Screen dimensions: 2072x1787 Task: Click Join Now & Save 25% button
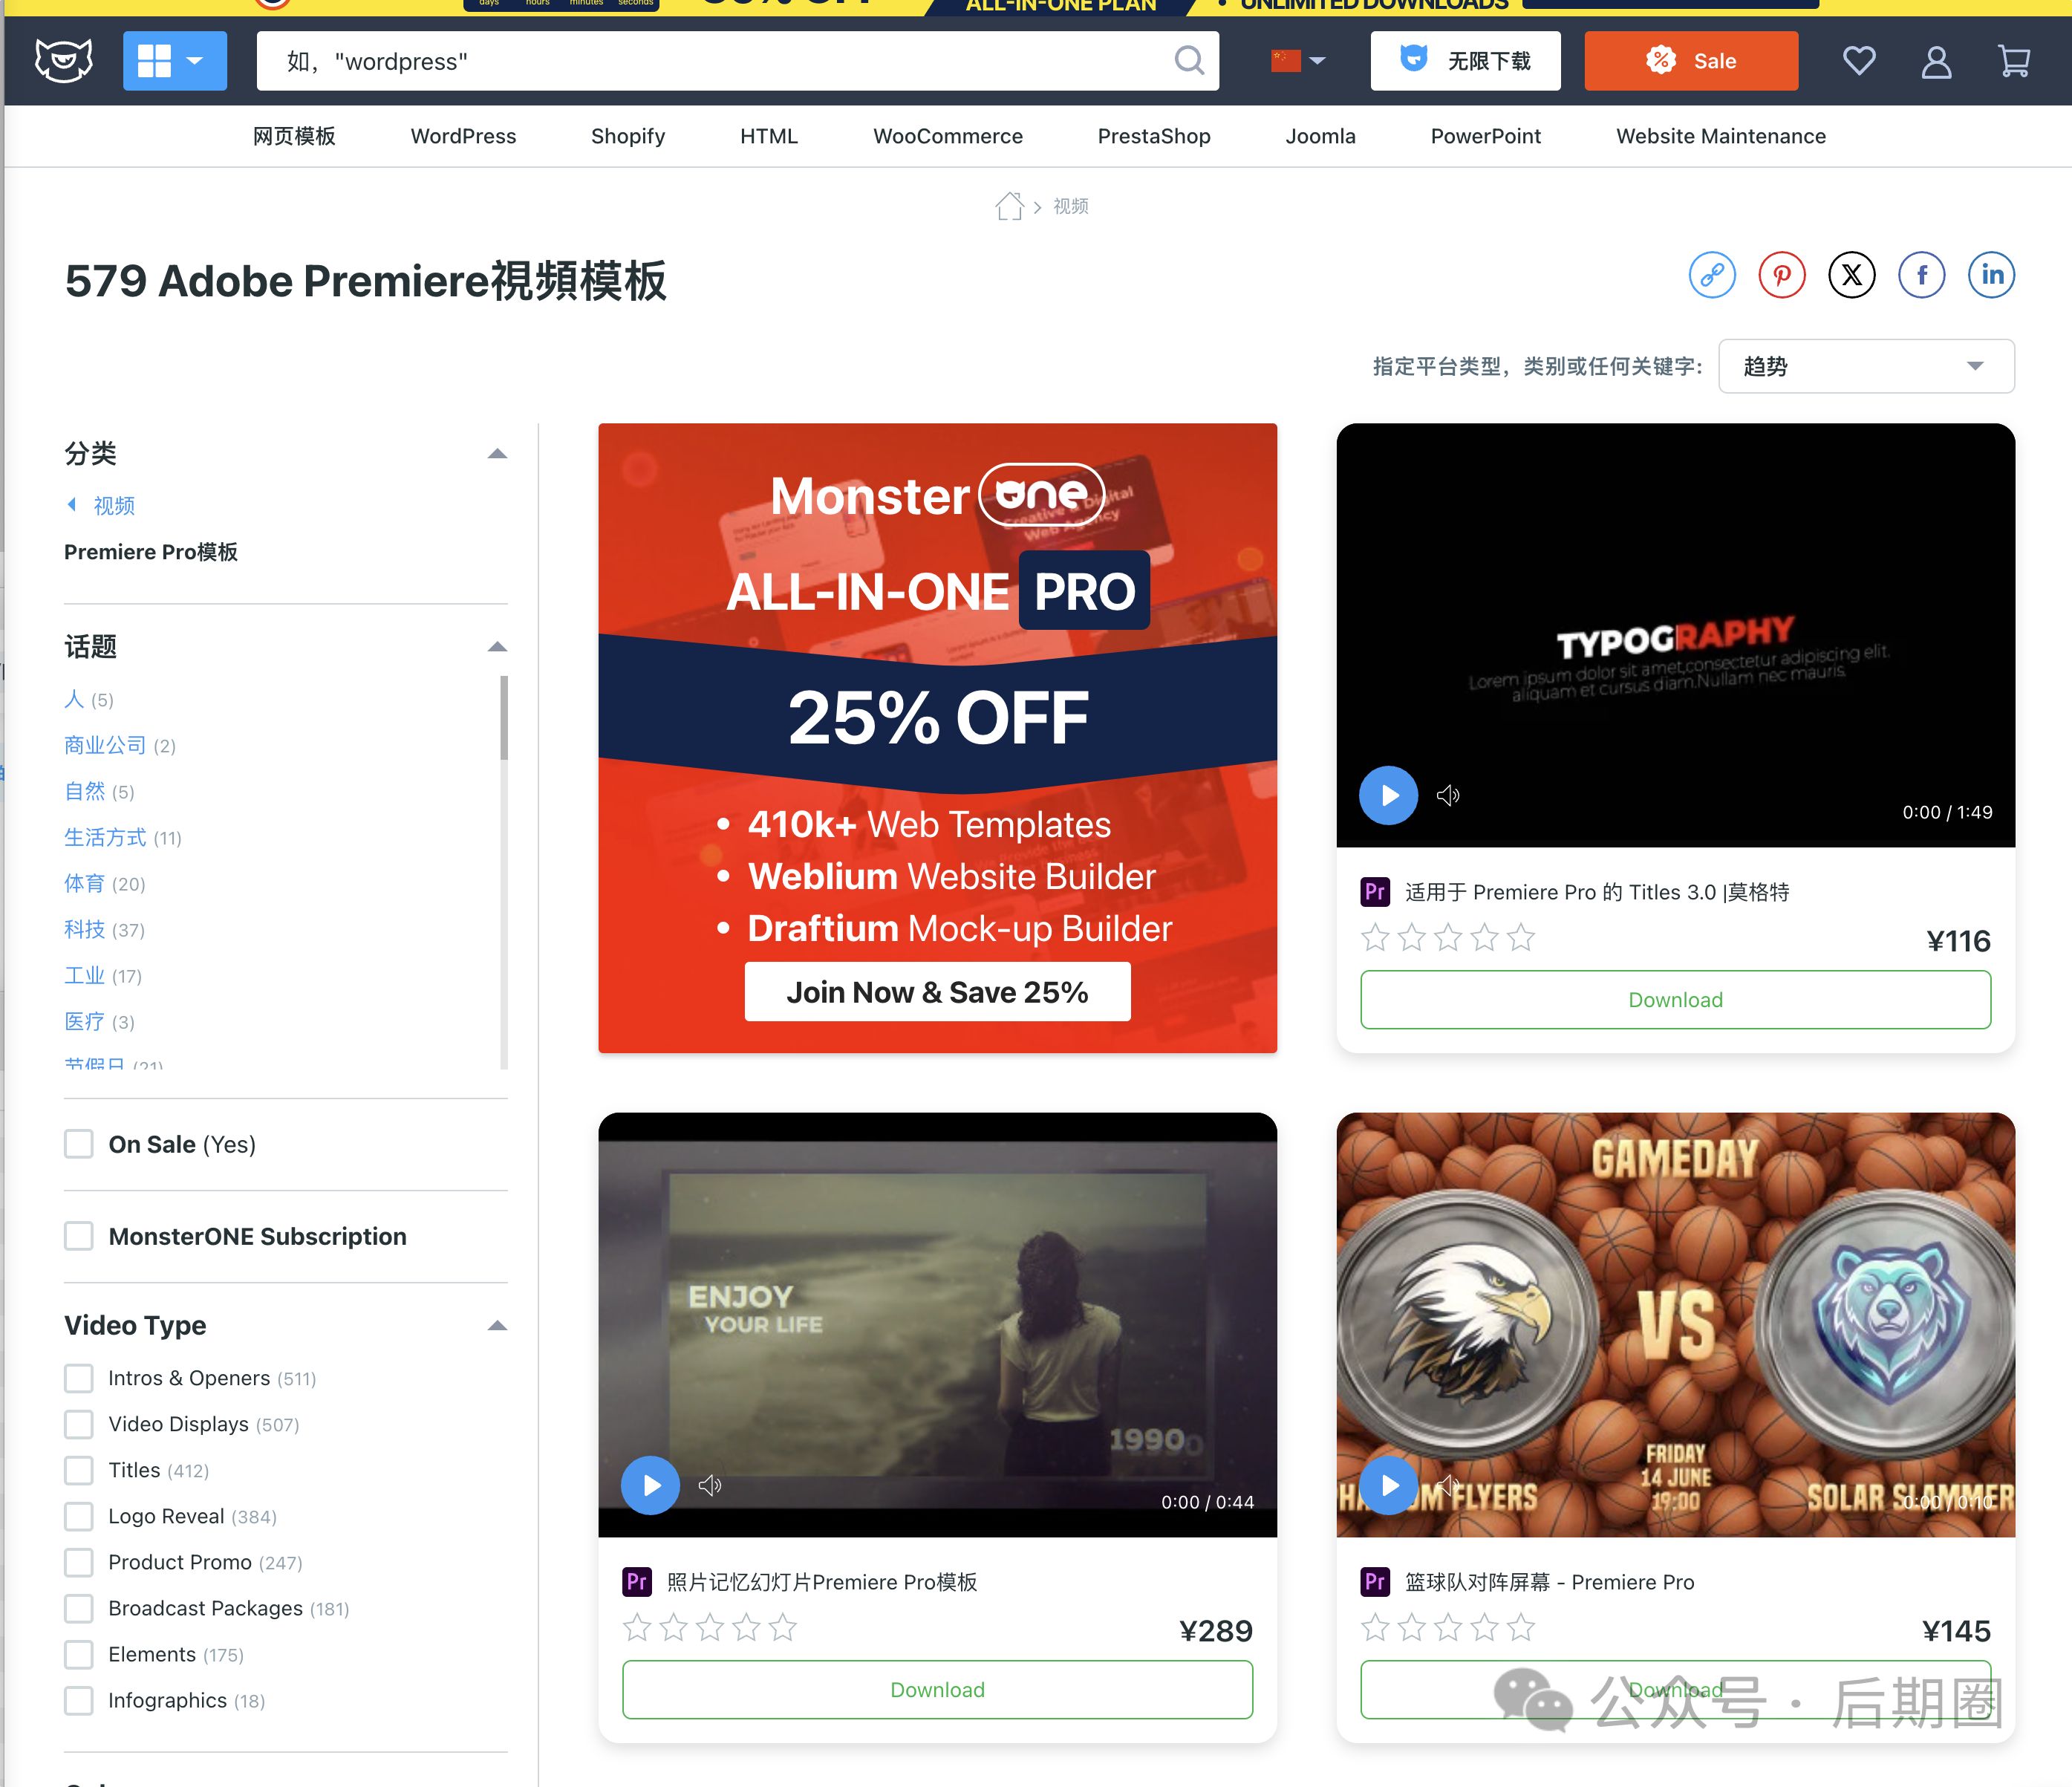[x=937, y=992]
